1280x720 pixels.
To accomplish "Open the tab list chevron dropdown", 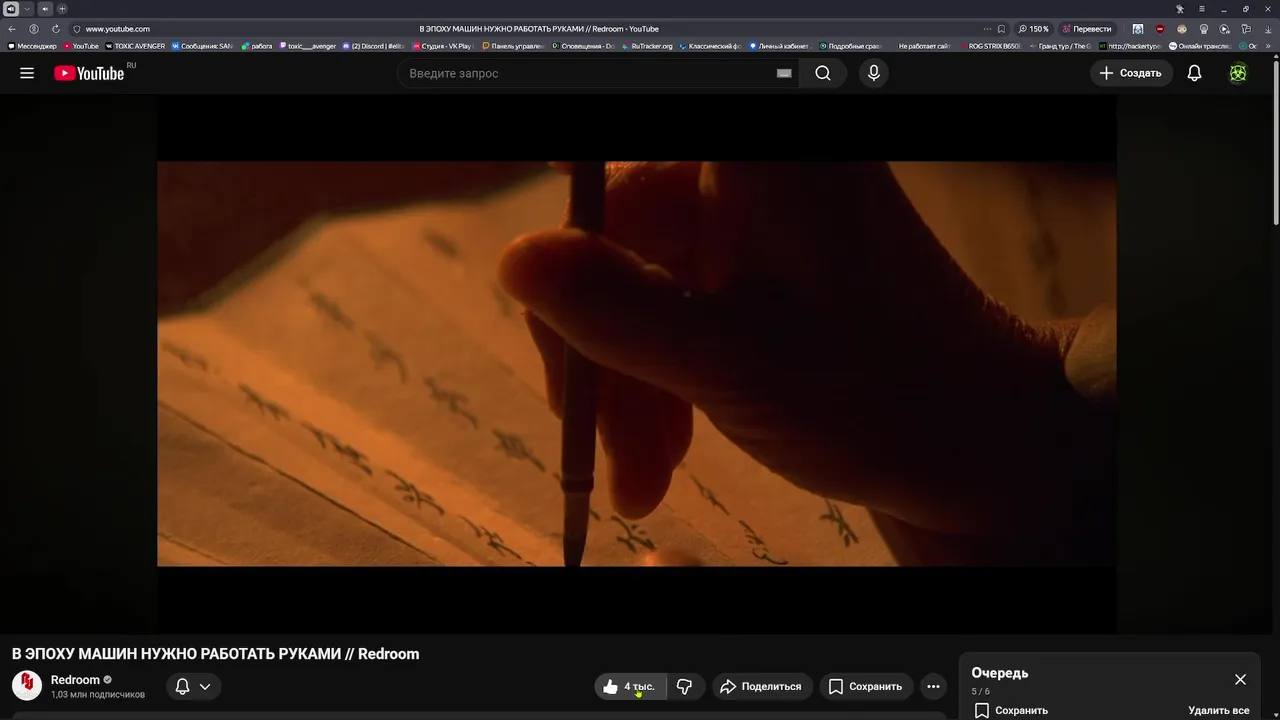I will (27, 9).
